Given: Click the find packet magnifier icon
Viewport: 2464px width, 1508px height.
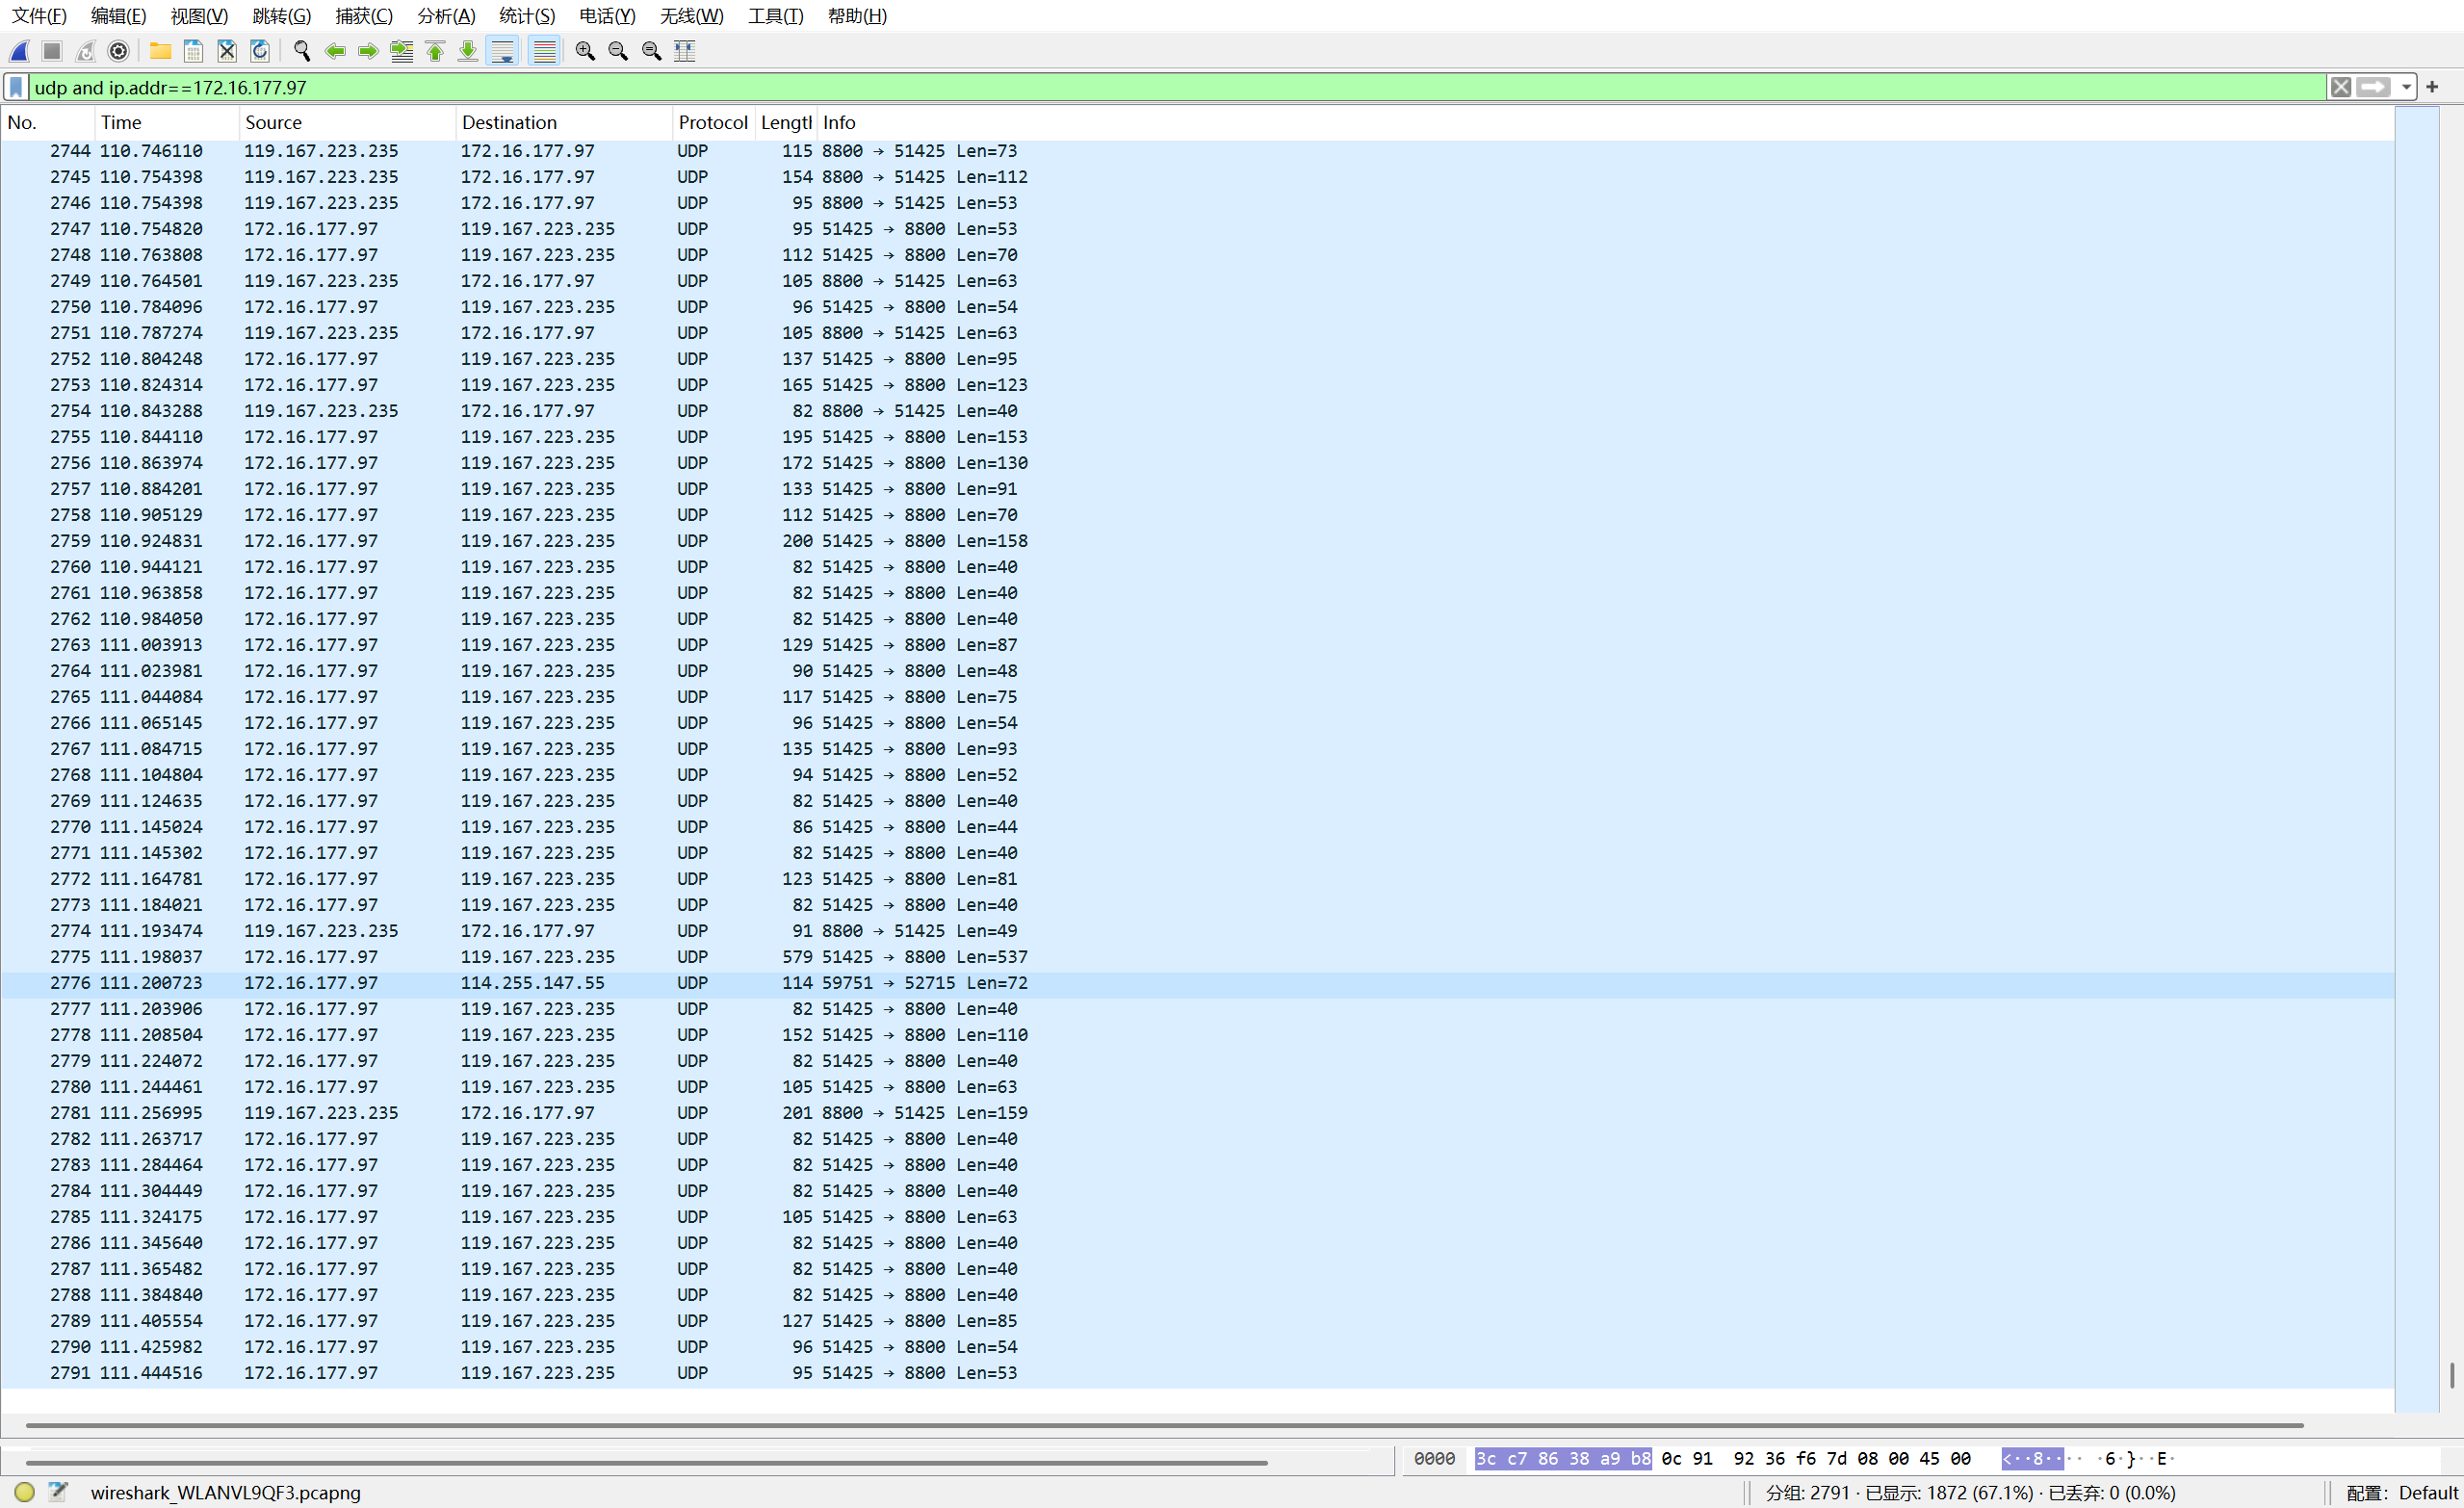Looking at the screenshot, I should click(x=301, y=51).
